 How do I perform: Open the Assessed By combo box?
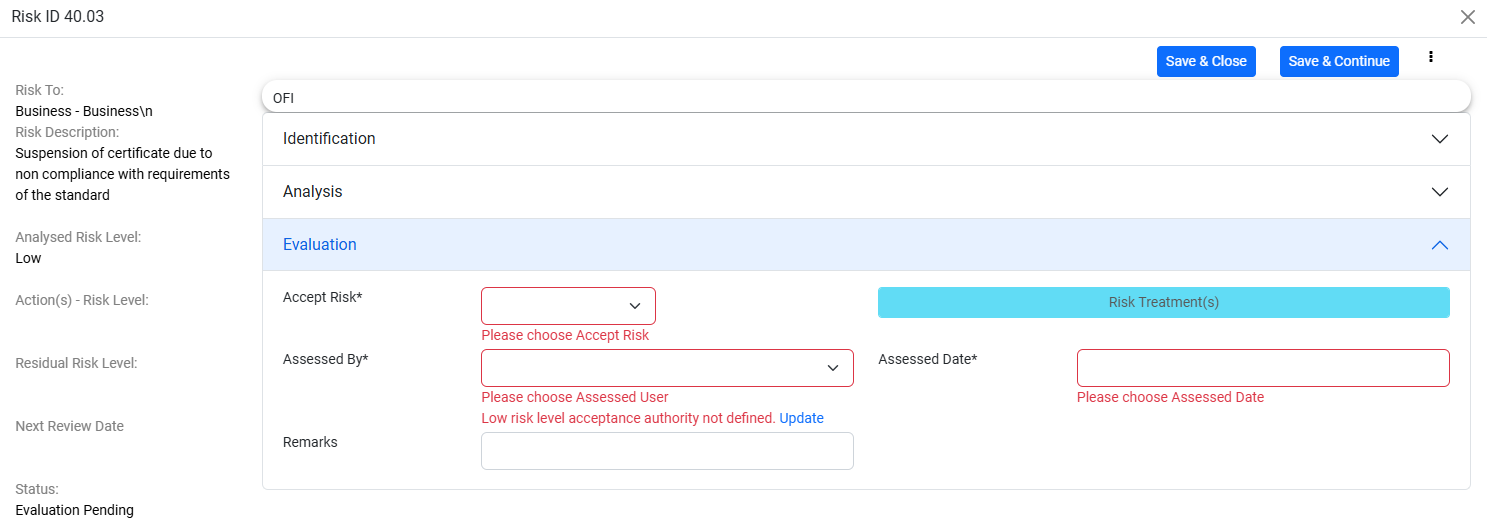click(650, 368)
